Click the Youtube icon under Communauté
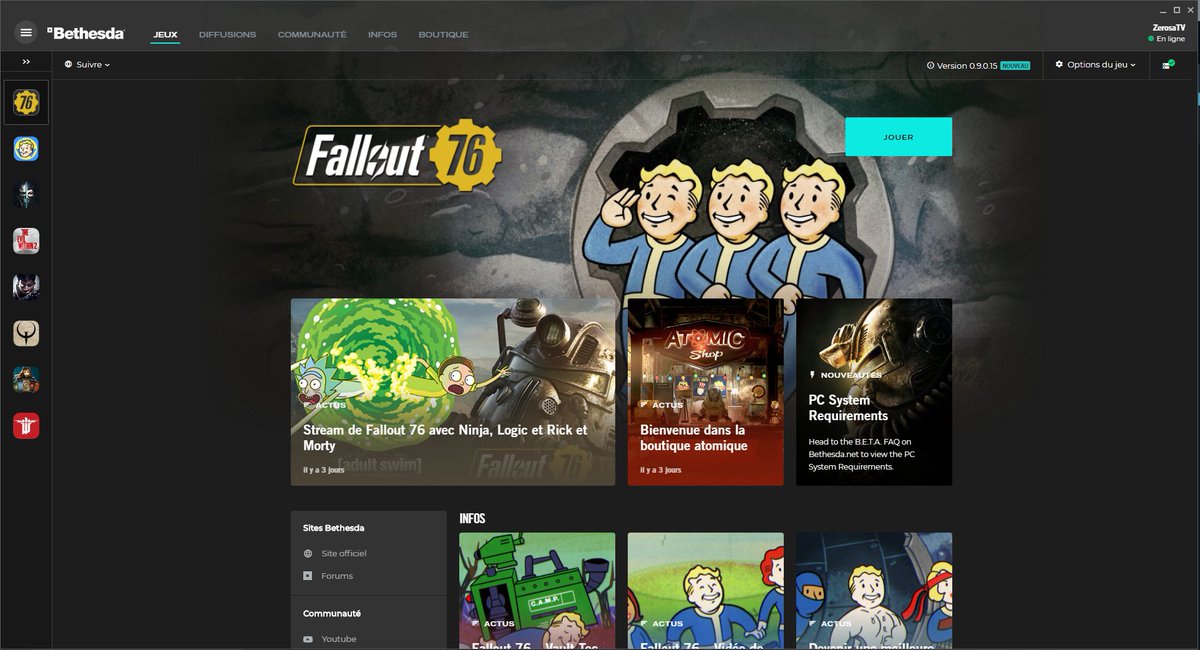This screenshot has height=650, width=1200. point(308,639)
